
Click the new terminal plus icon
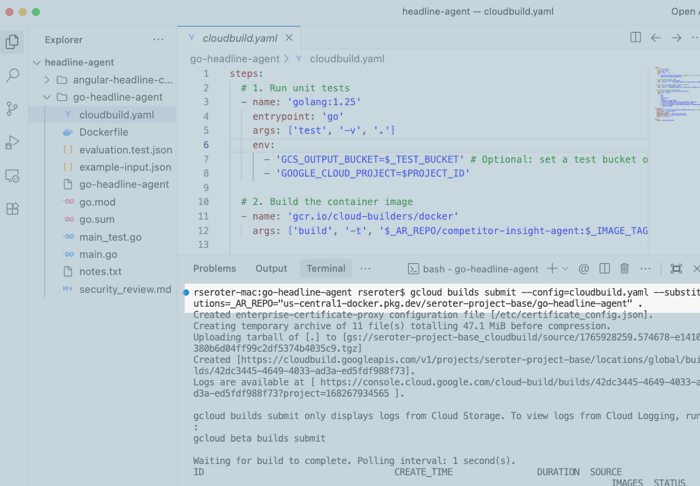coord(551,269)
